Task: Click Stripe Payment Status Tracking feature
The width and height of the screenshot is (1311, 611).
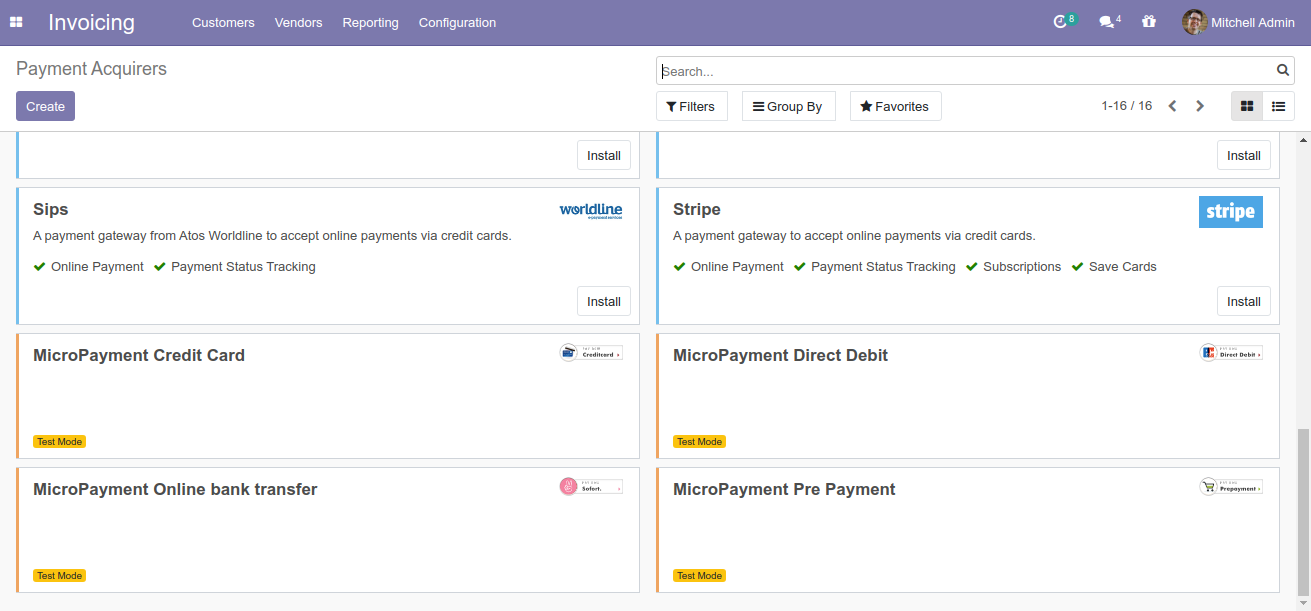Action: point(875,267)
